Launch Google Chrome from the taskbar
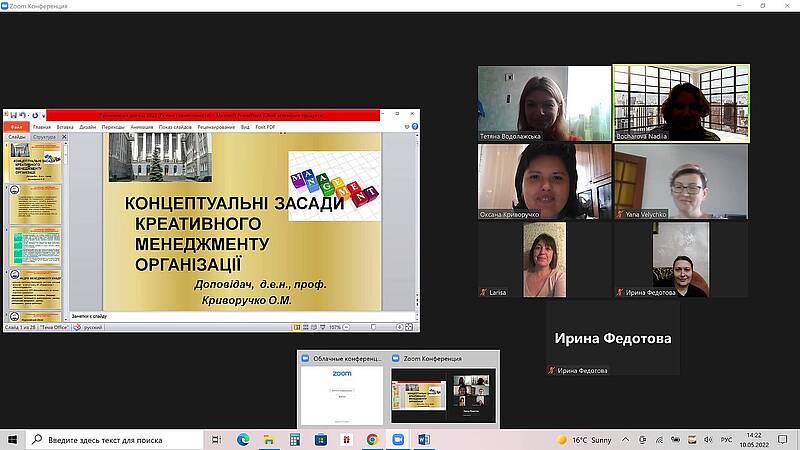Viewport: 800px width, 450px height. point(372,439)
